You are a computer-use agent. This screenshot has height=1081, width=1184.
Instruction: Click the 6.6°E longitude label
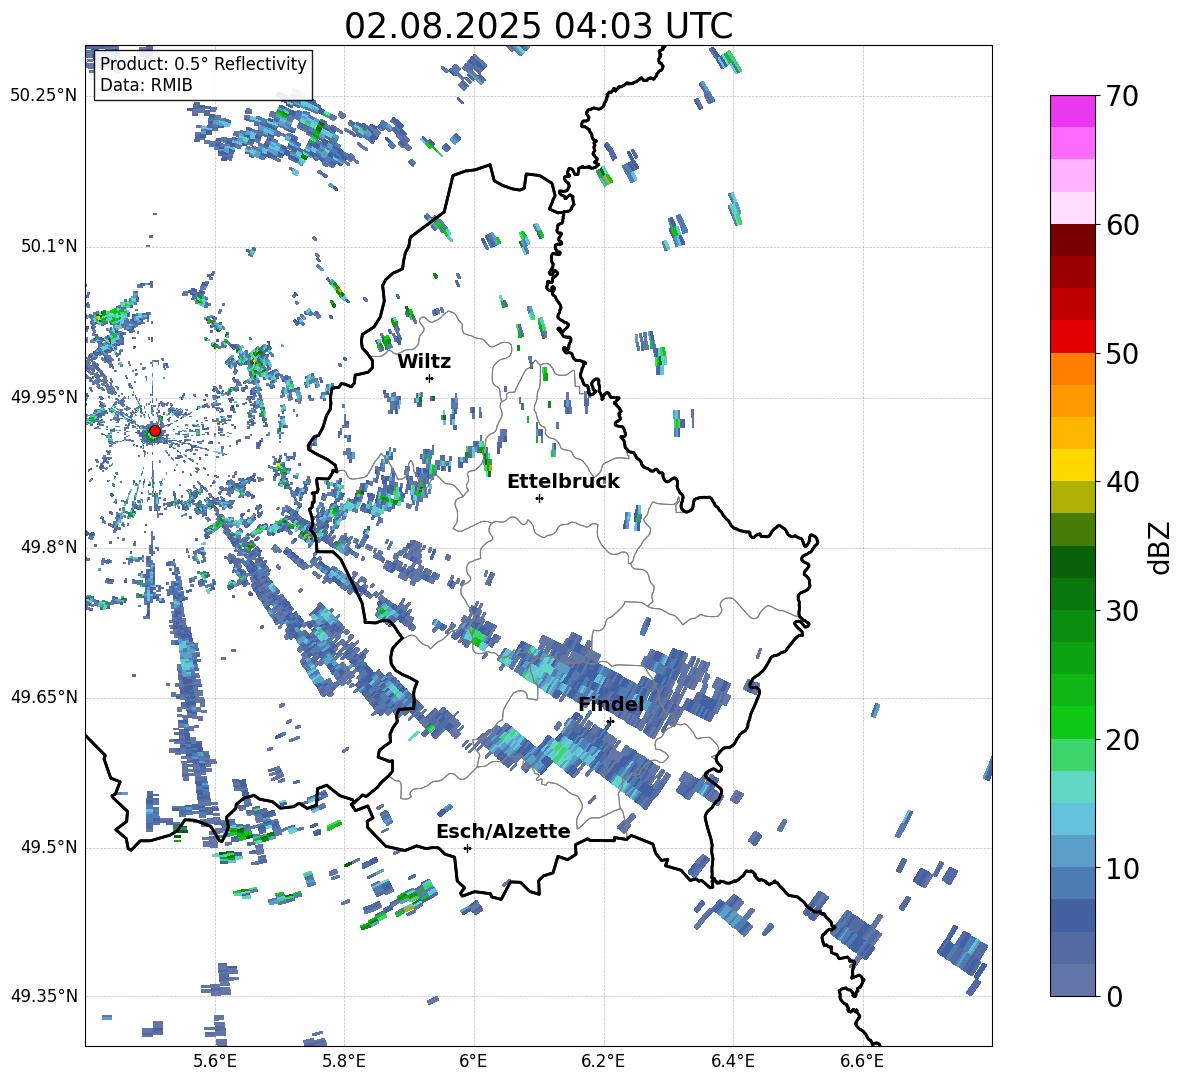pos(862,1061)
